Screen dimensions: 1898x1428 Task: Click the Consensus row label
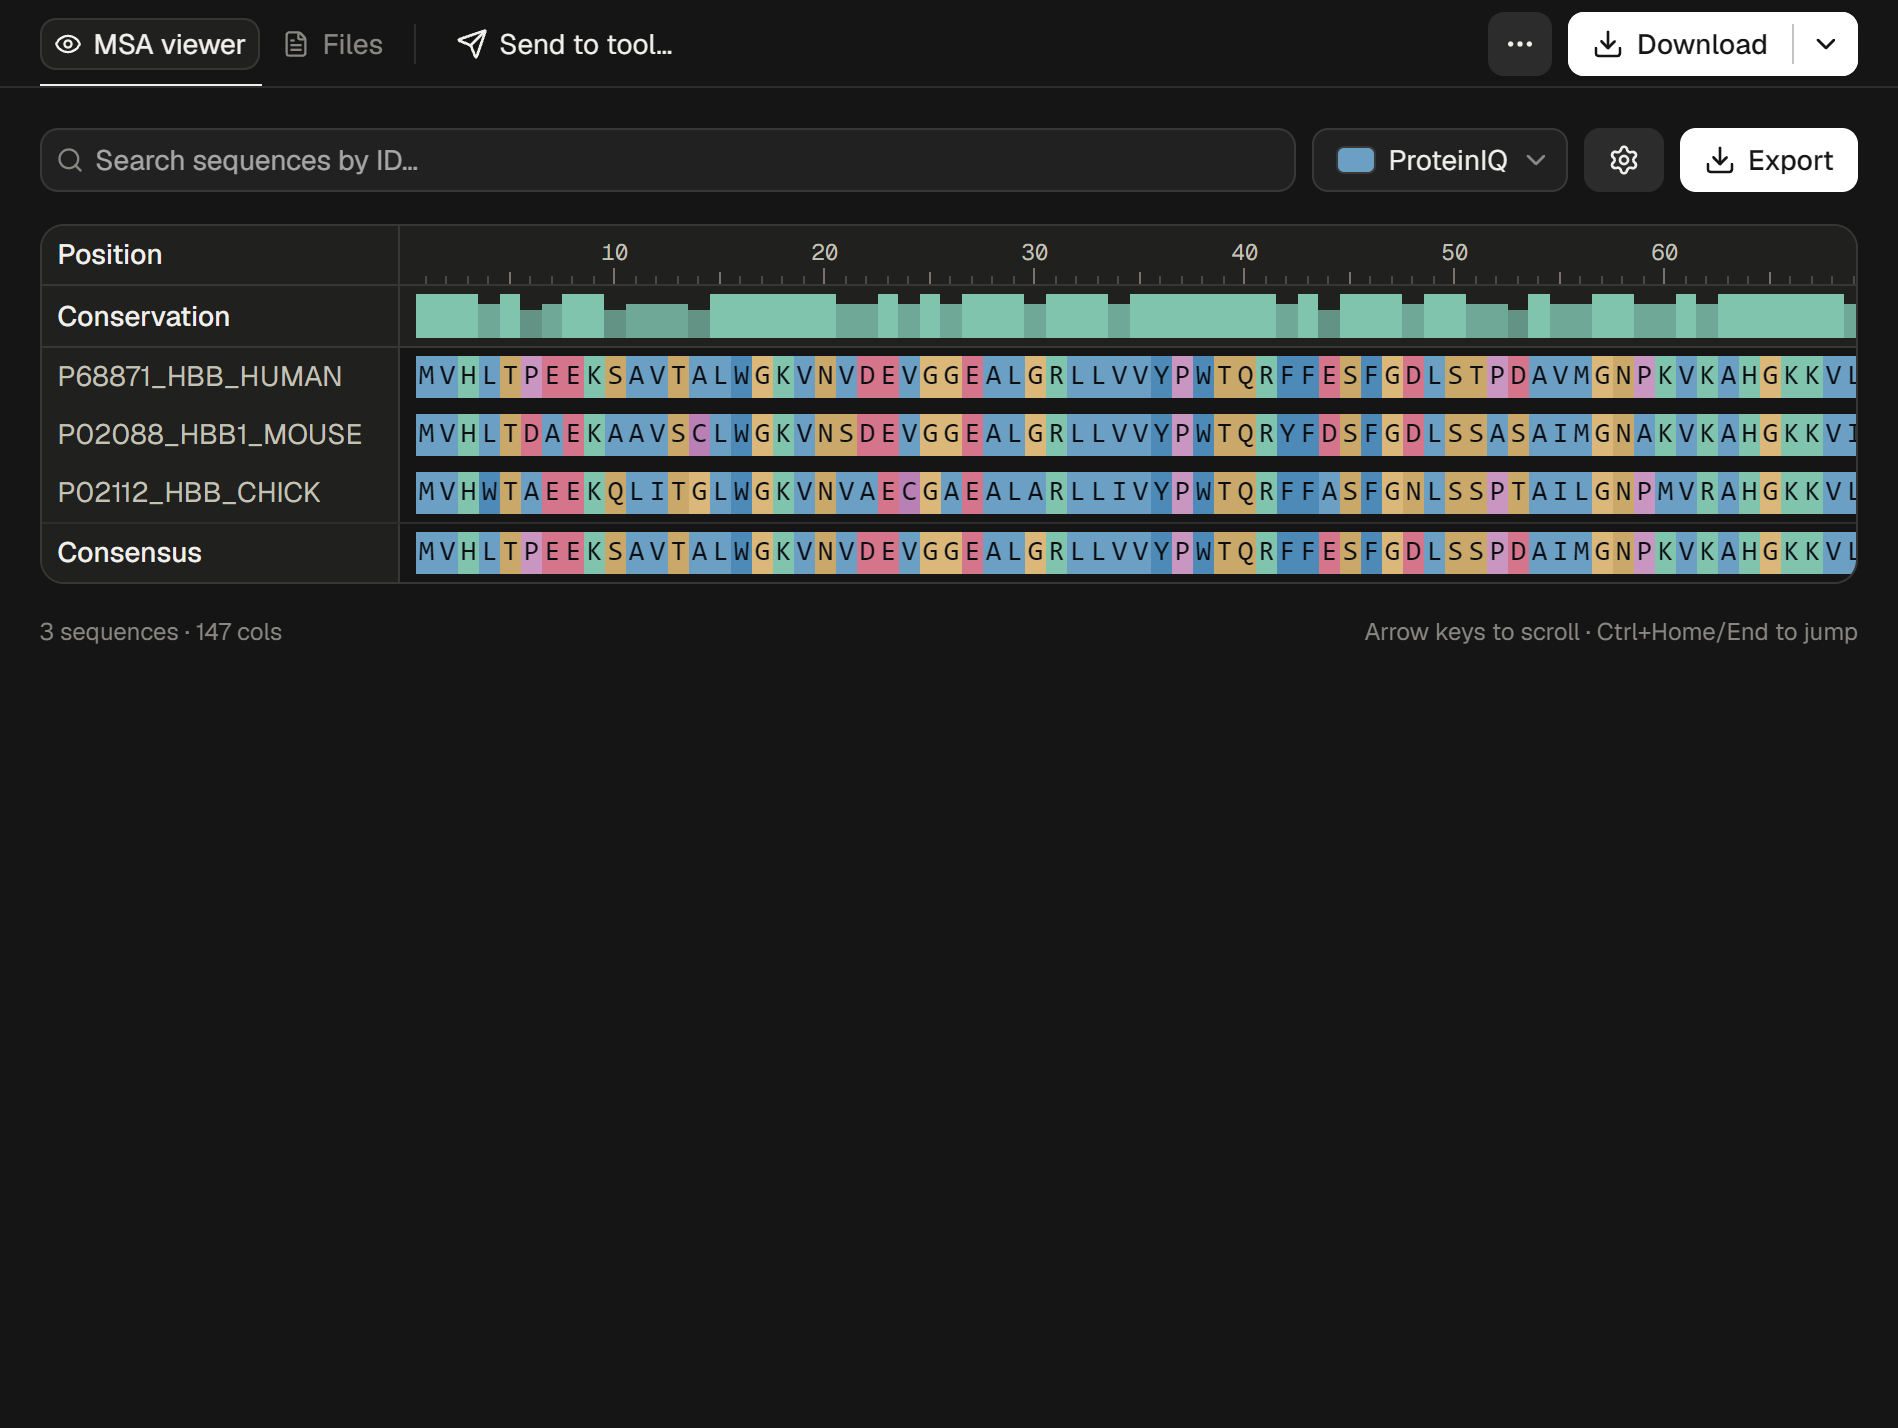coord(130,552)
